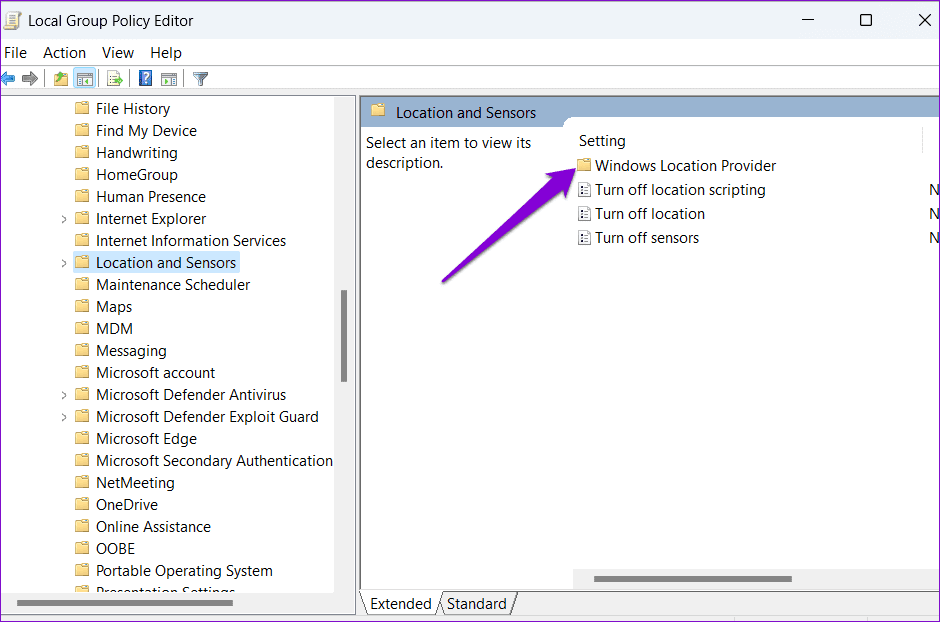Switch to the Standard tab
The image size is (940, 622).
[477, 603]
